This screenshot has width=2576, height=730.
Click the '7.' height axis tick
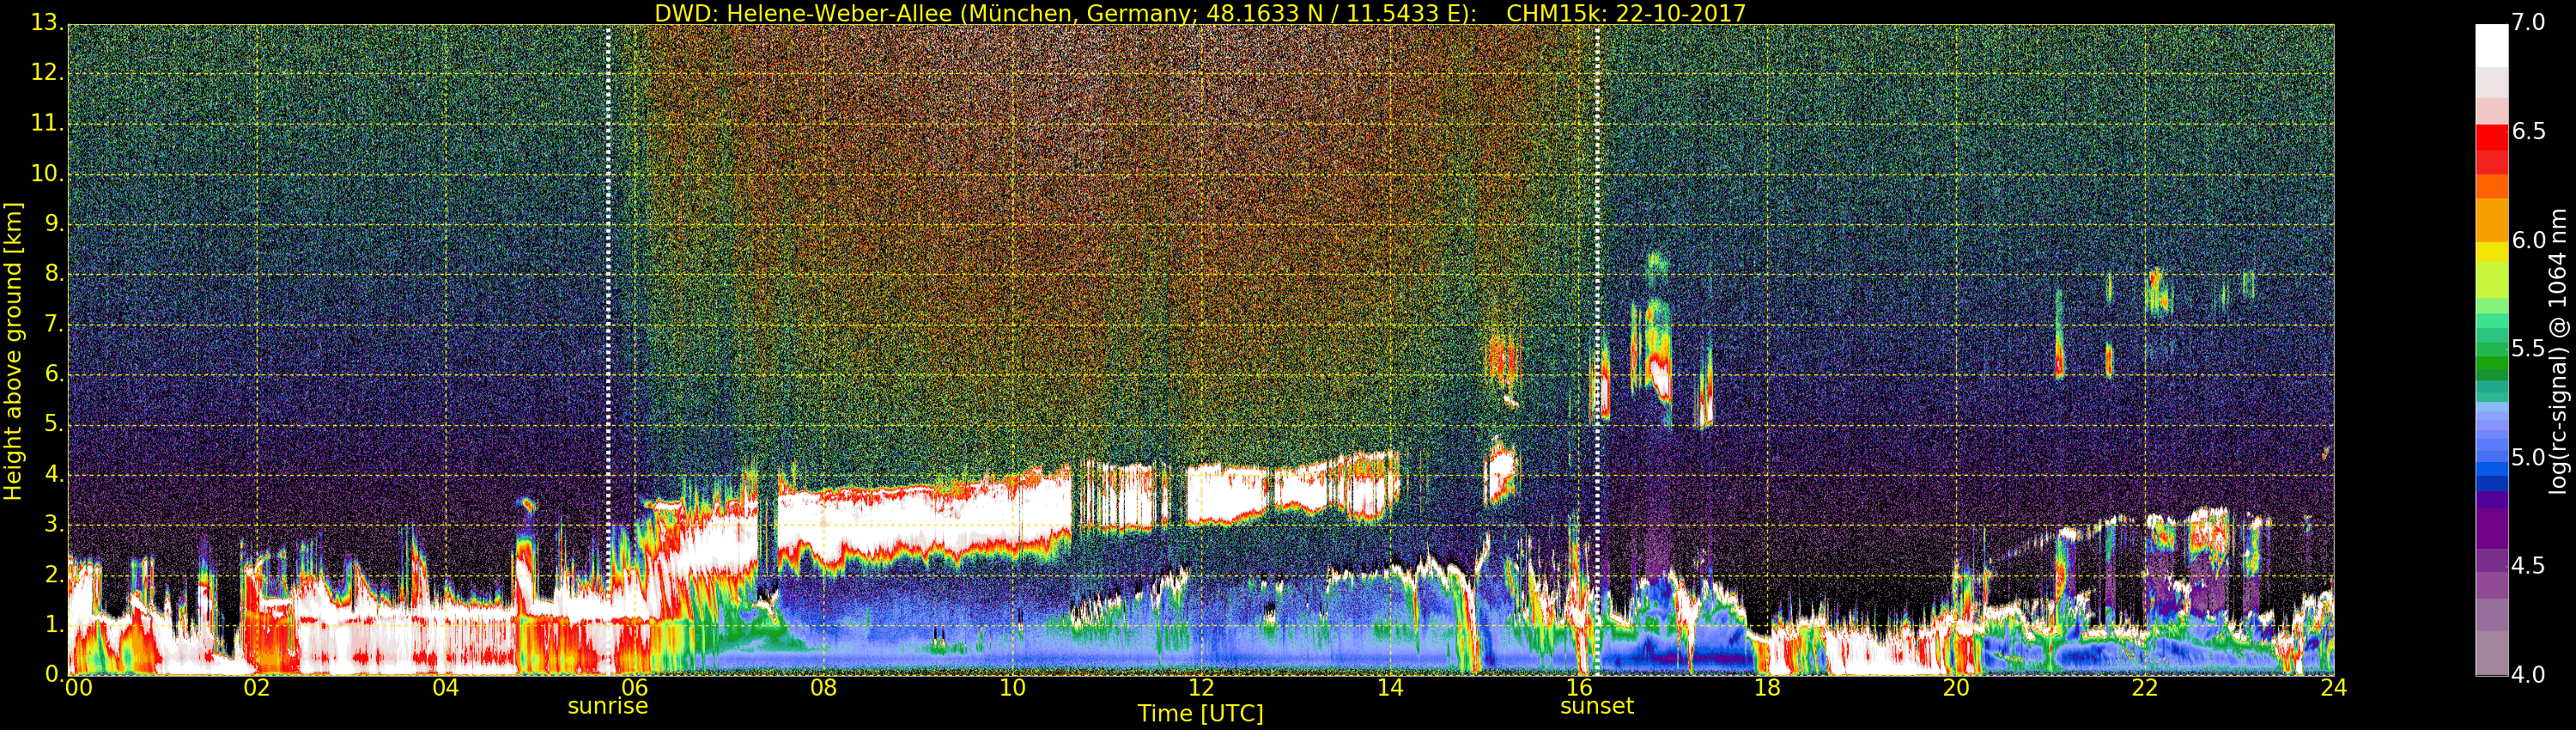(54, 324)
